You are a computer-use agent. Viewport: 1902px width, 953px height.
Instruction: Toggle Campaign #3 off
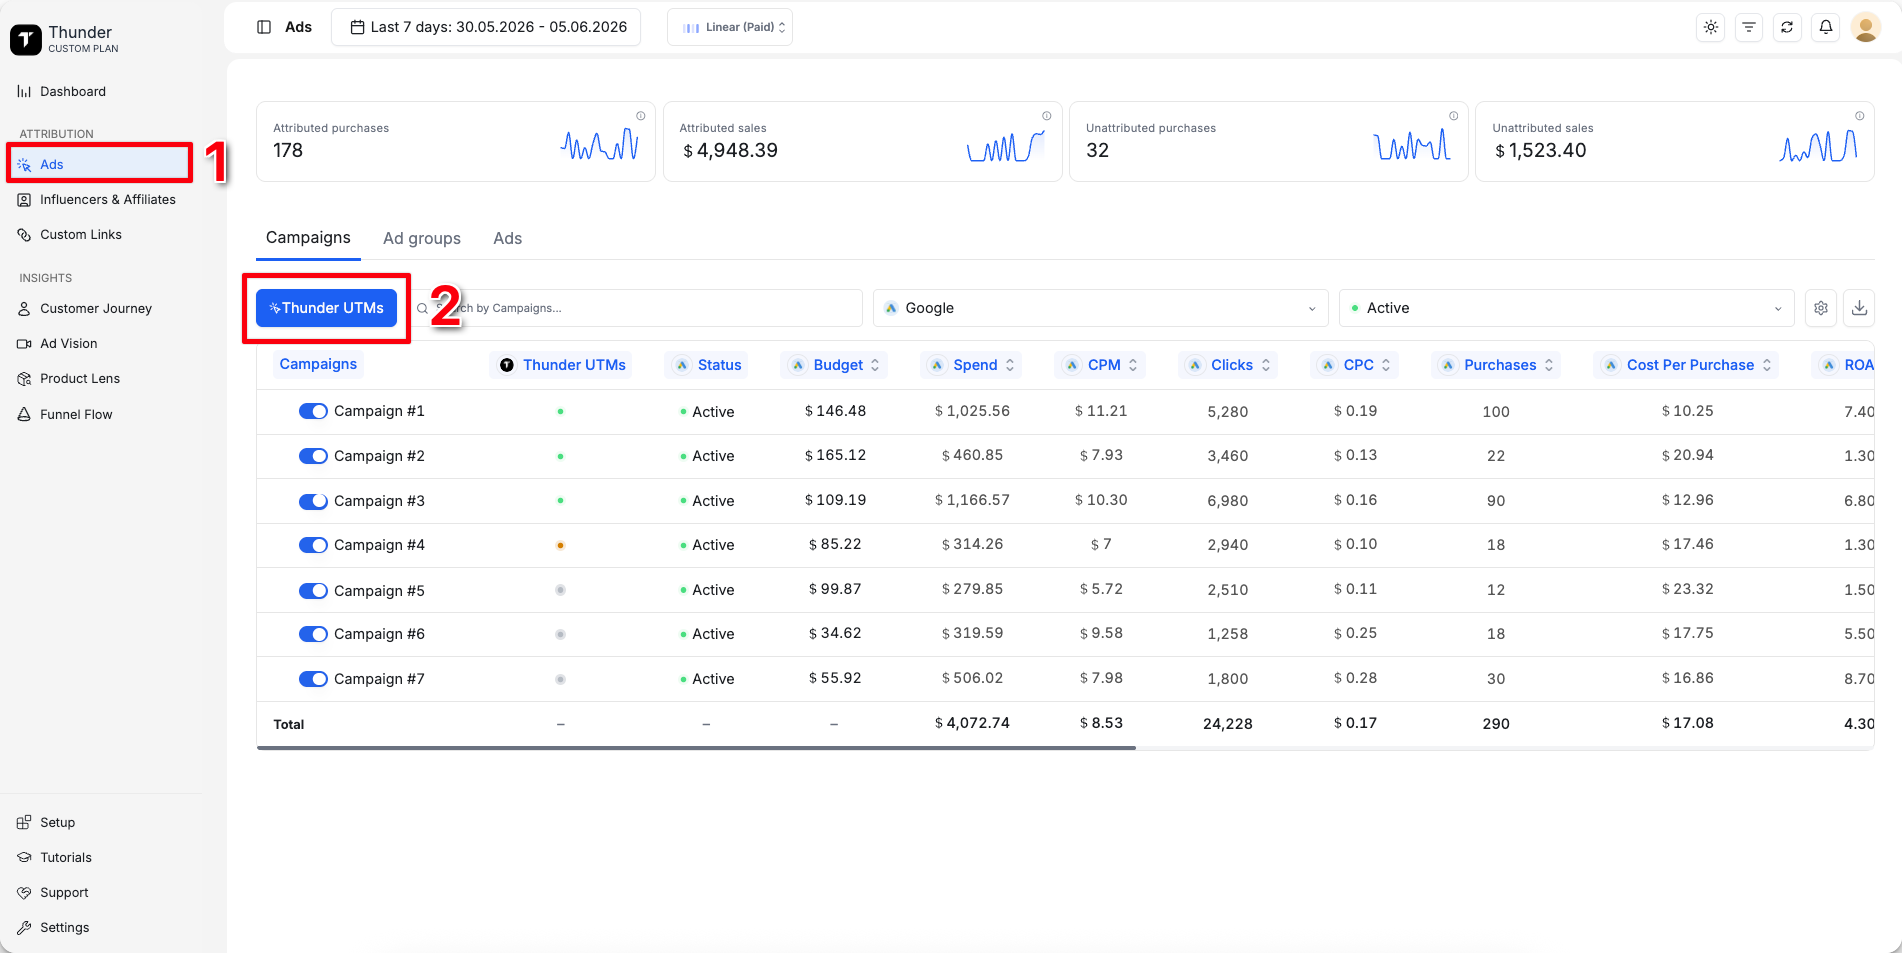click(313, 501)
